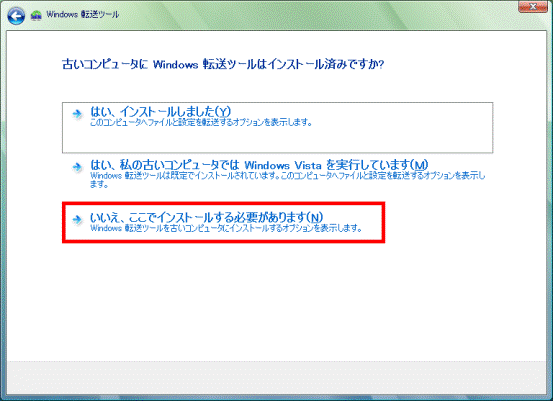
Task: Click arrow icon beside the いいえ option
Action: (x=77, y=219)
